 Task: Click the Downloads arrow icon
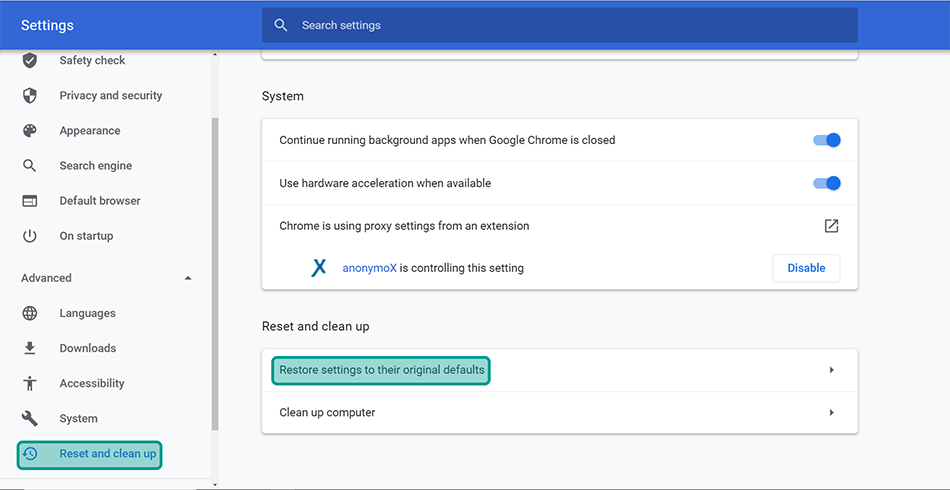(30, 348)
